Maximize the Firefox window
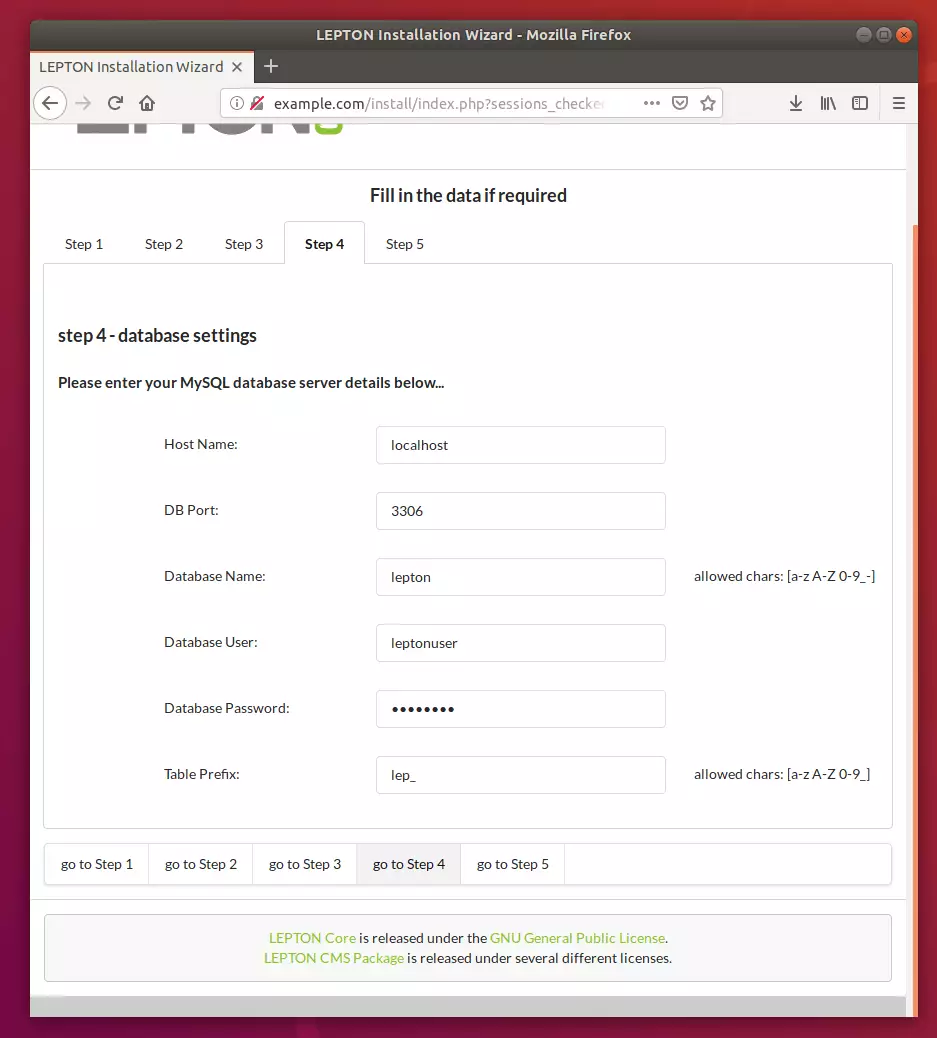This screenshot has width=937, height=1038. pyautogui.click(x=883, y=35)
